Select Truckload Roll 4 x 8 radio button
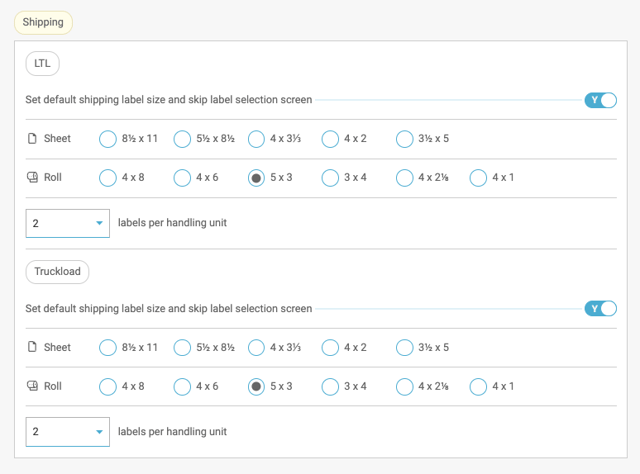The height and width of the screenshot is (474, 640). coord(108,386)
